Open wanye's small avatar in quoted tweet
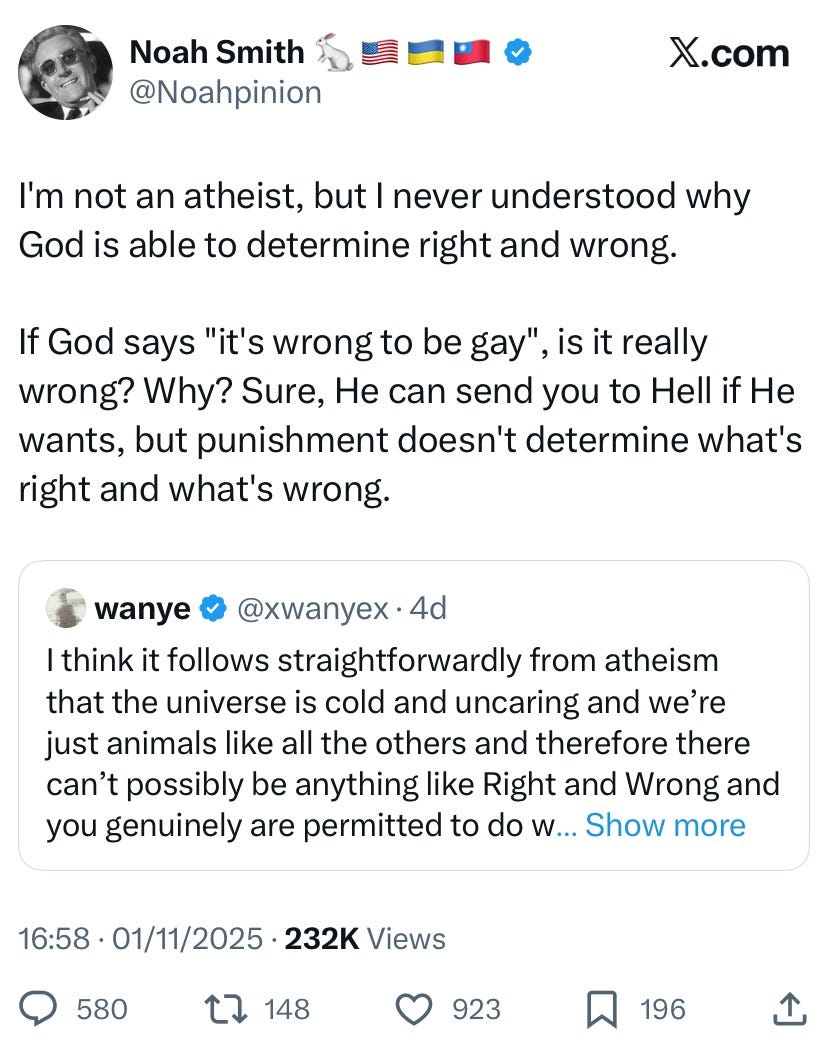 65,607
